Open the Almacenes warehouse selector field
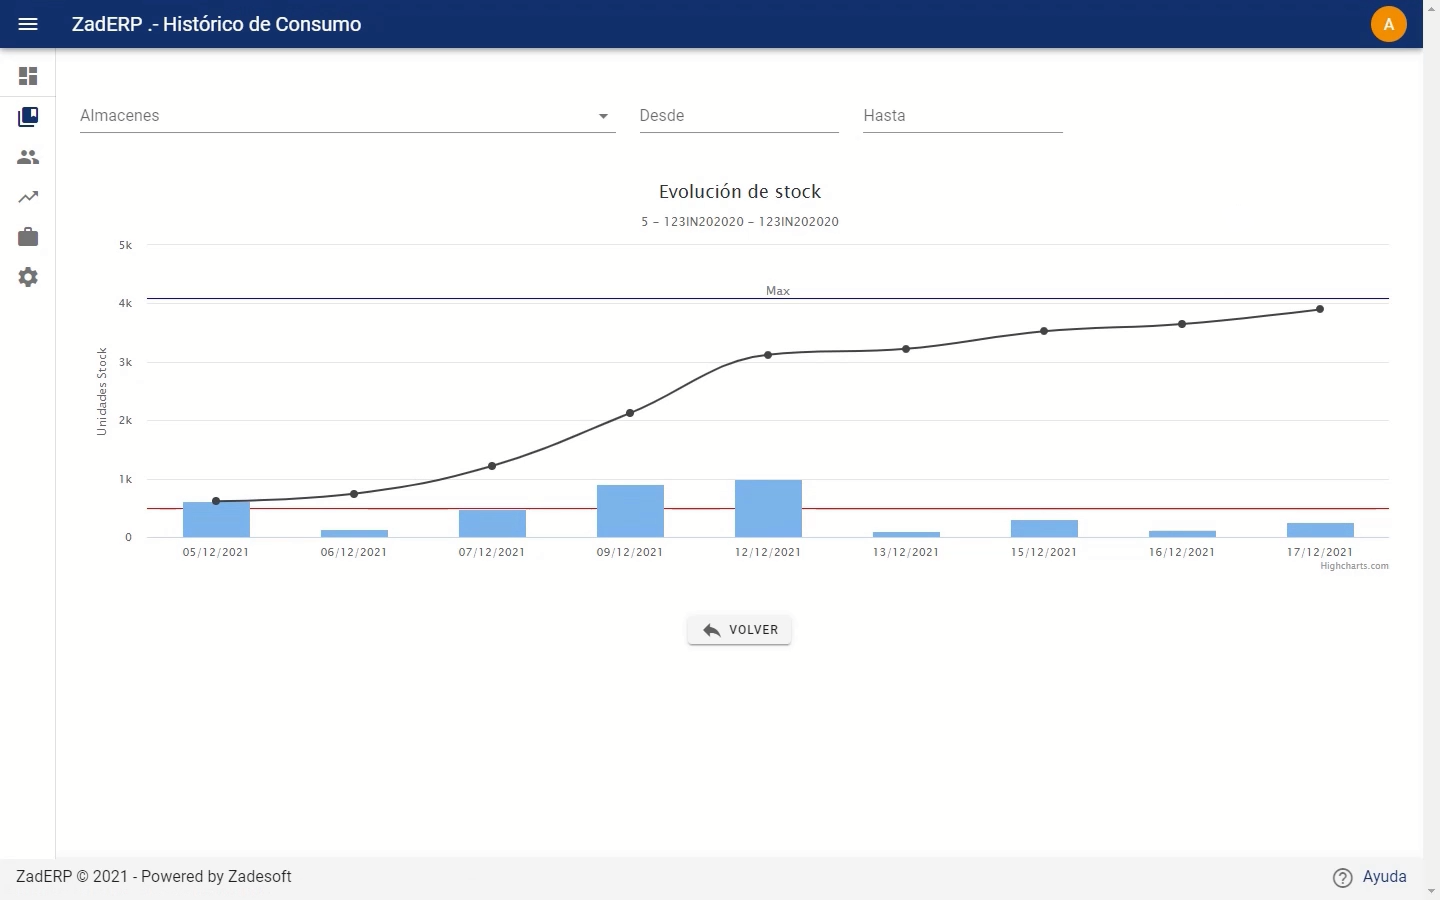The image size is (1440, 900). coord(347,116)
